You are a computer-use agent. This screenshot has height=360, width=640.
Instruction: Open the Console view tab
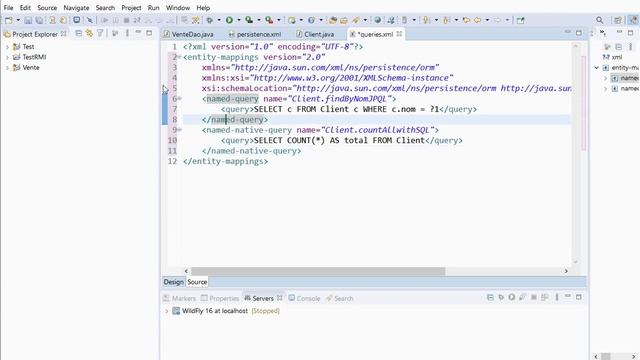[304, 298]
